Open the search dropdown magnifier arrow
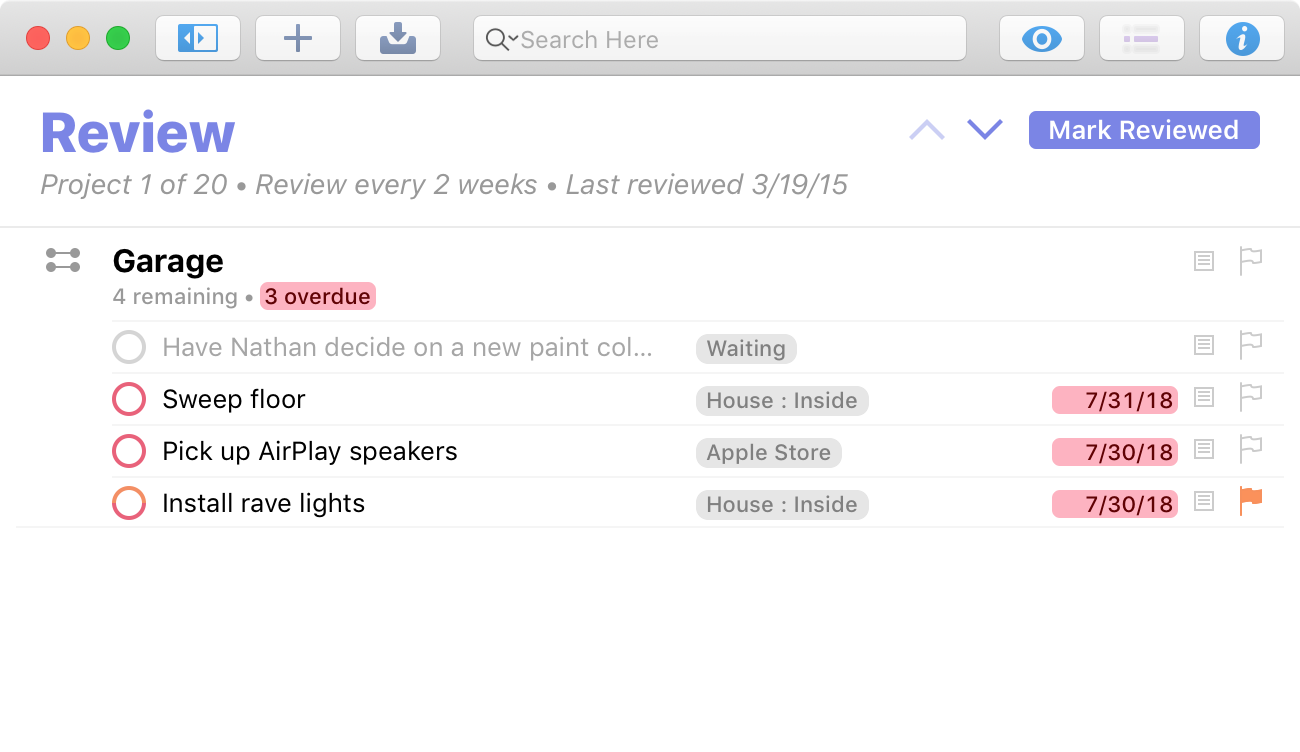 click(x=500, y=40)
